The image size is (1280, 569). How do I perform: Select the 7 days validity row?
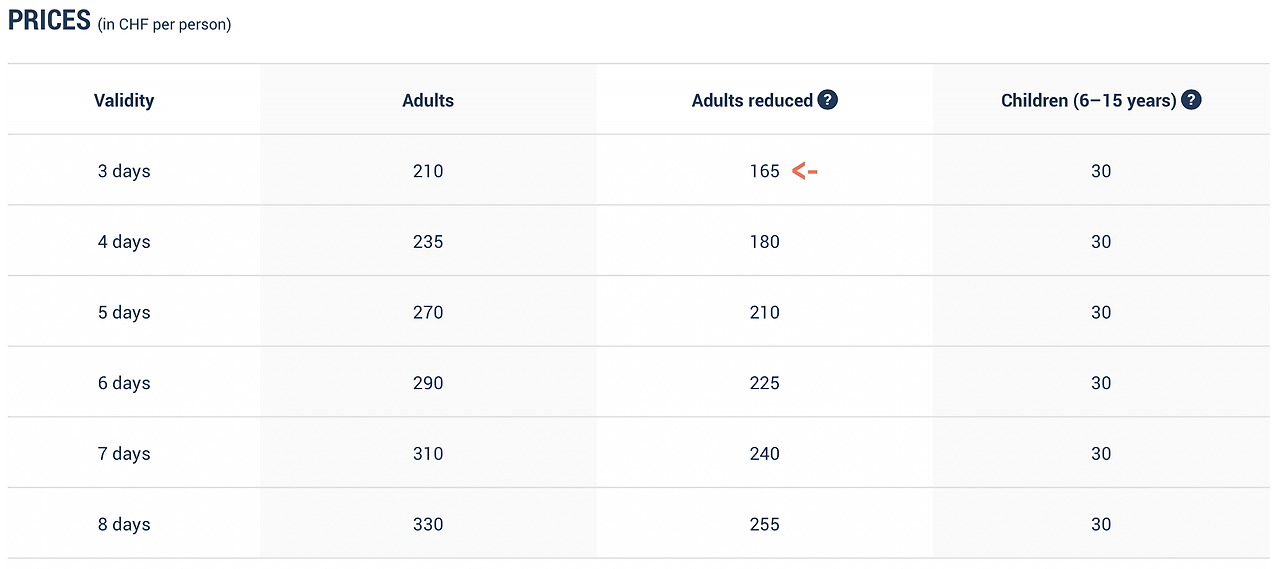[x=640, y=453]
